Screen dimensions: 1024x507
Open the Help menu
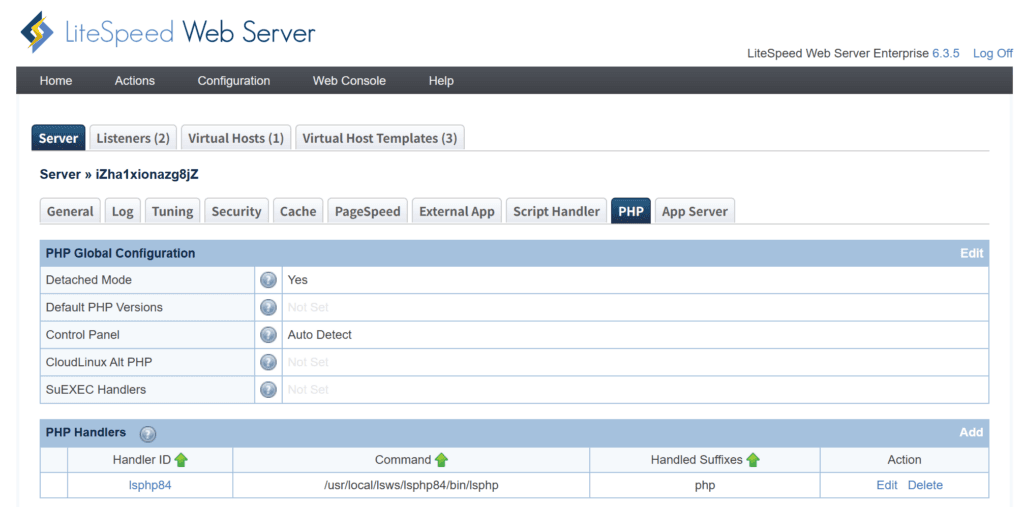pyautogui.click(x=441, y=81)
